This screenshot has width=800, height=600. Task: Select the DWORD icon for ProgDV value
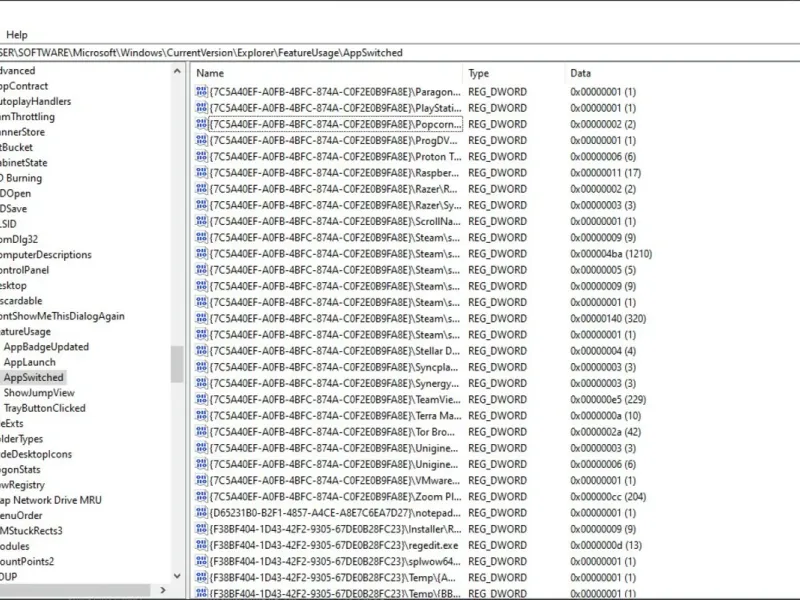pyautogui.click(x=202, y=140)
